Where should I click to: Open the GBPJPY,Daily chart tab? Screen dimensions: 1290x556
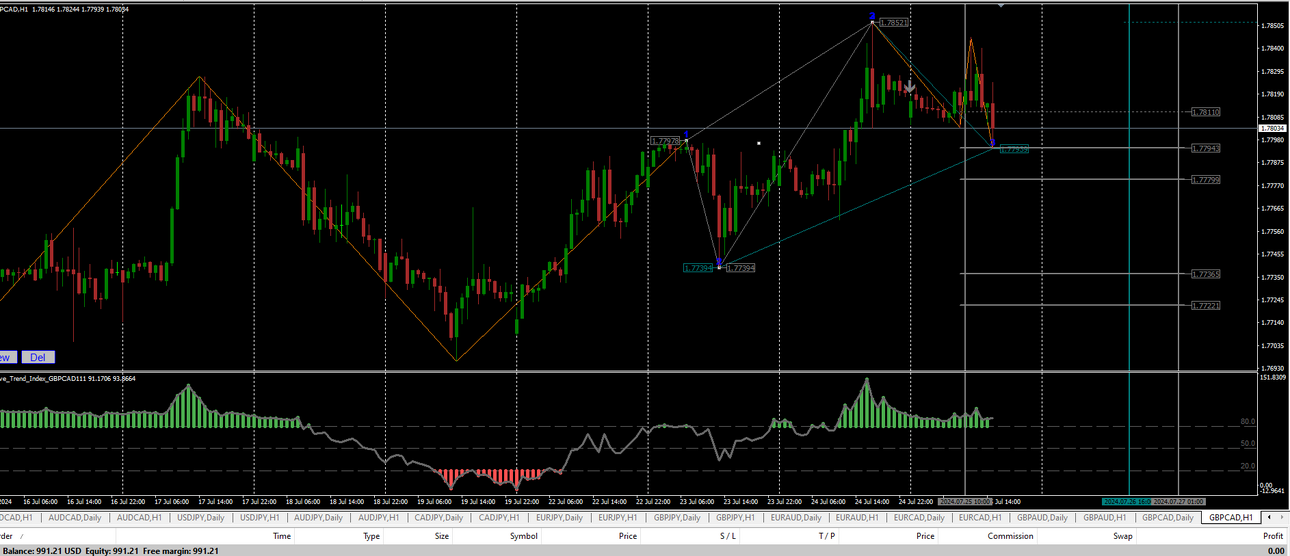[x=679, y=518]
